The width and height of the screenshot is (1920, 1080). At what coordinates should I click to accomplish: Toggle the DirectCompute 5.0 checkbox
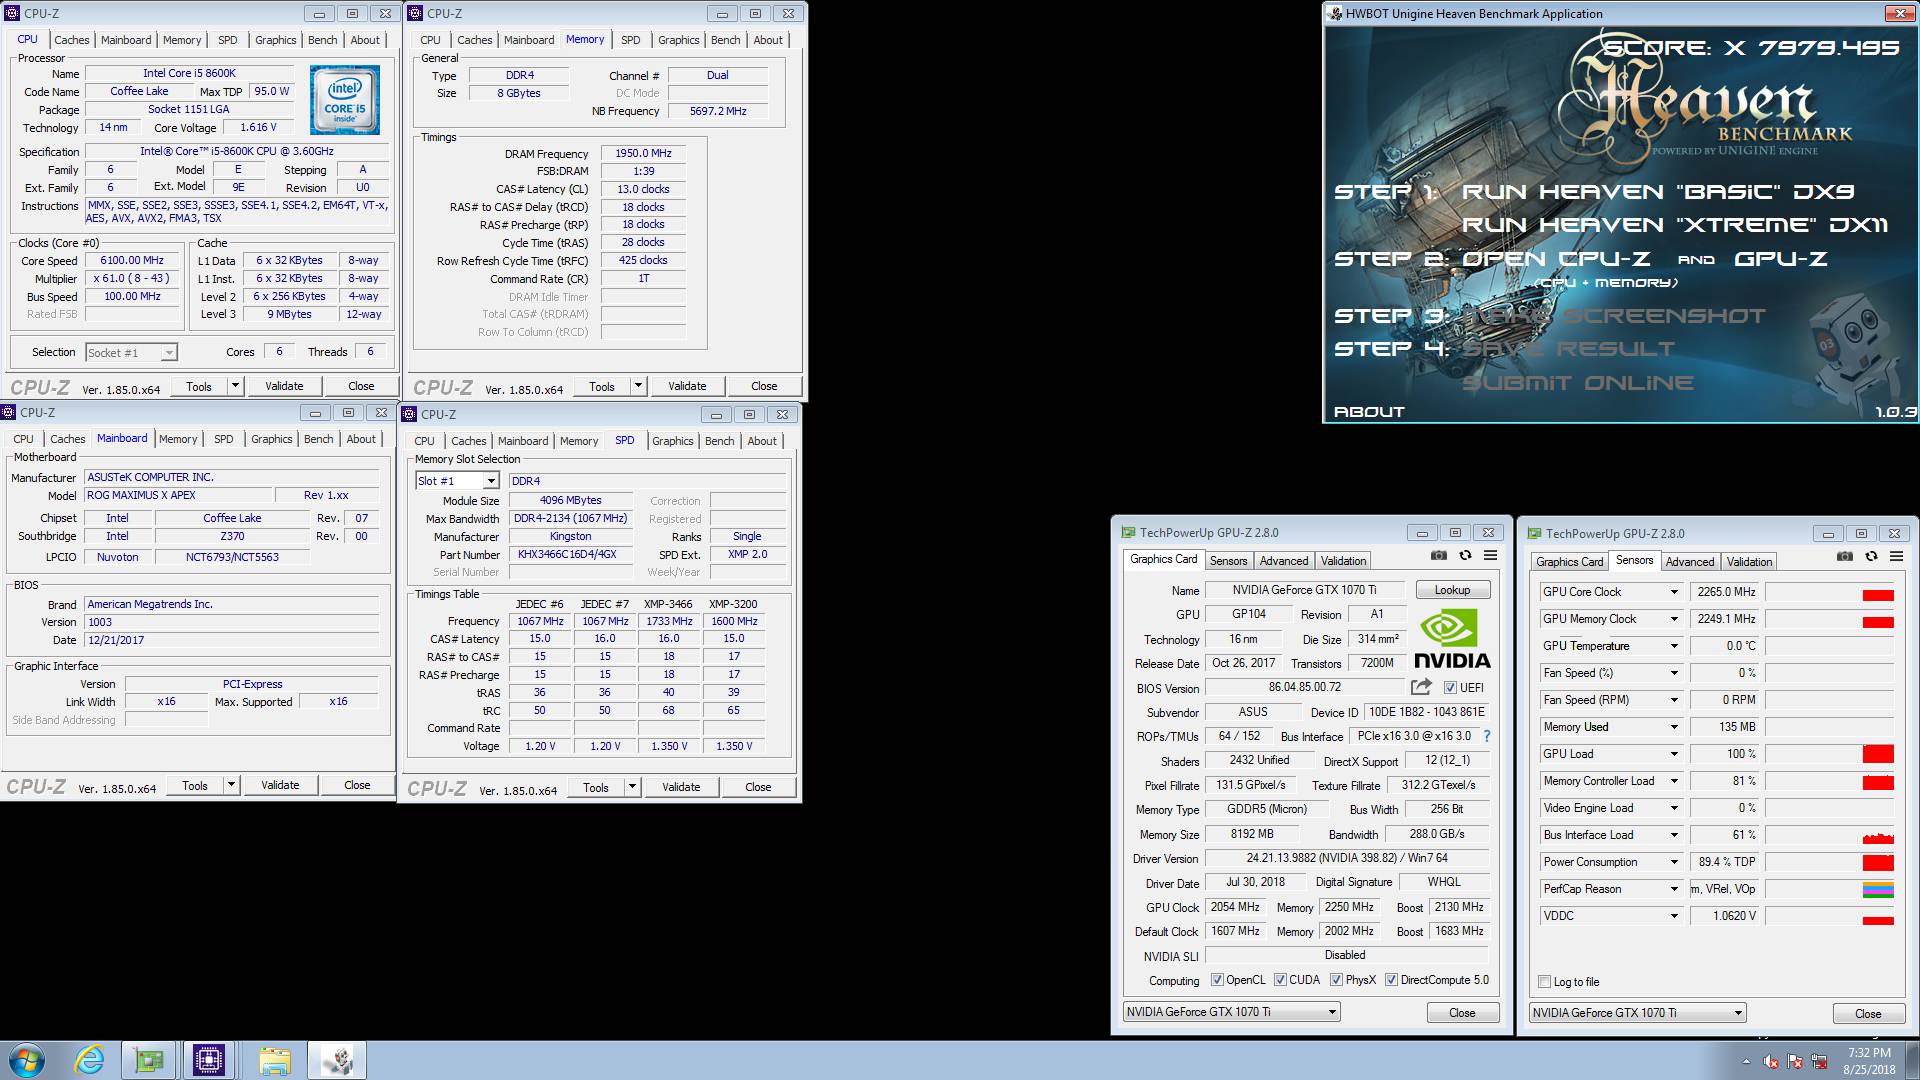[1391, 980]
